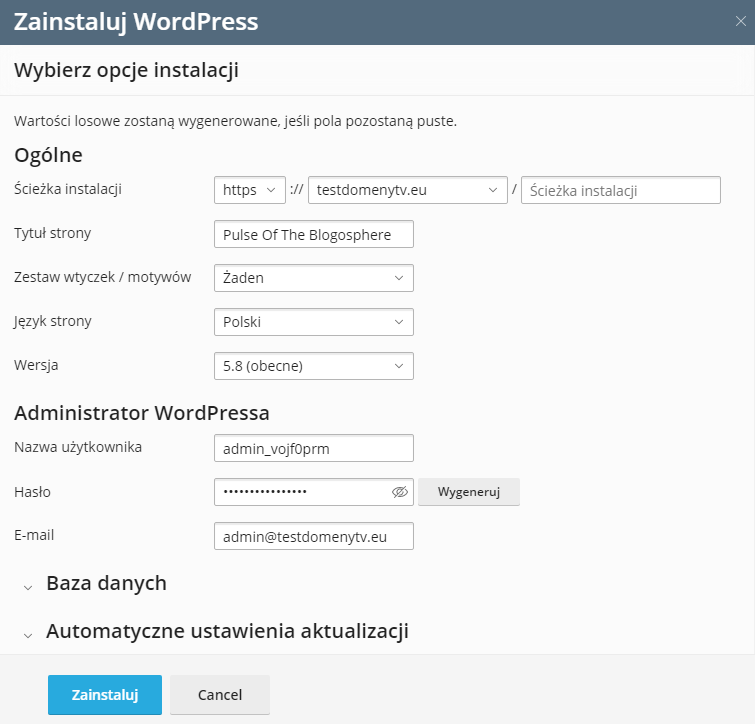The height and width of the screenshot is (724, 755).
Task: Open the Wersja 5.8 (obecne) dropdown
Action: 313,366
